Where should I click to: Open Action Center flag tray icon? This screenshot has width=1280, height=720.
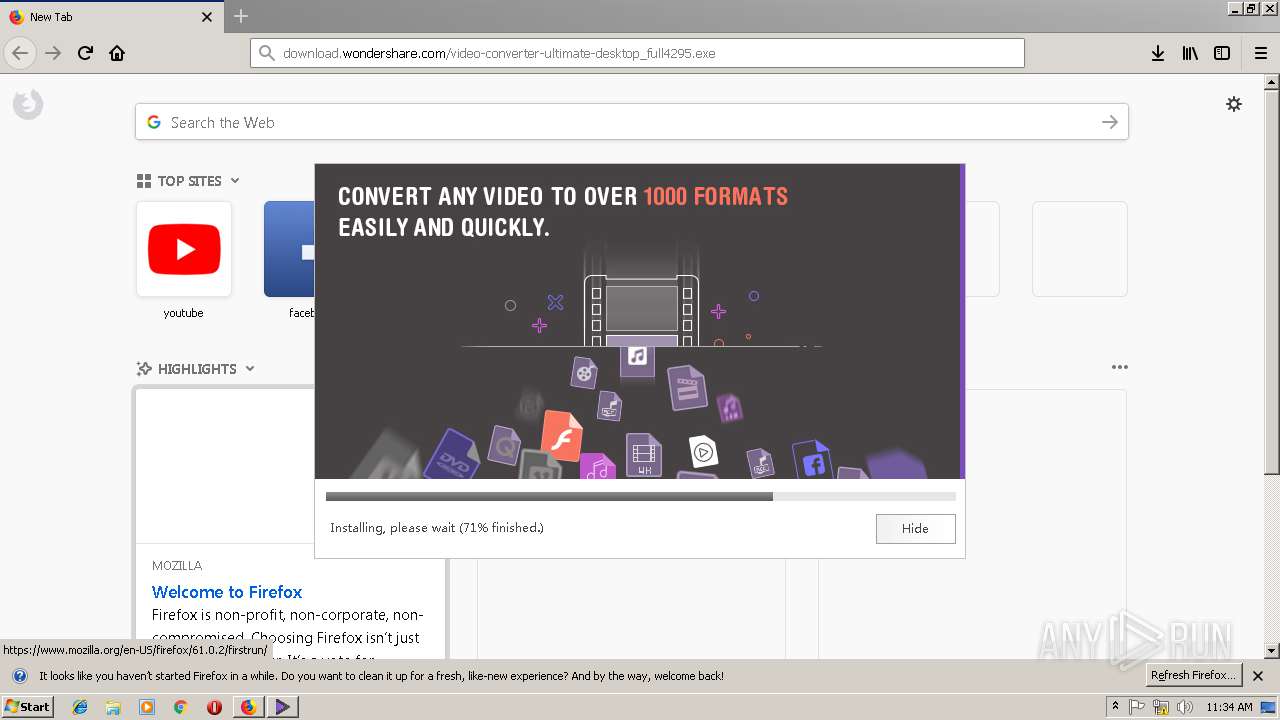(x=1137, y=707)
